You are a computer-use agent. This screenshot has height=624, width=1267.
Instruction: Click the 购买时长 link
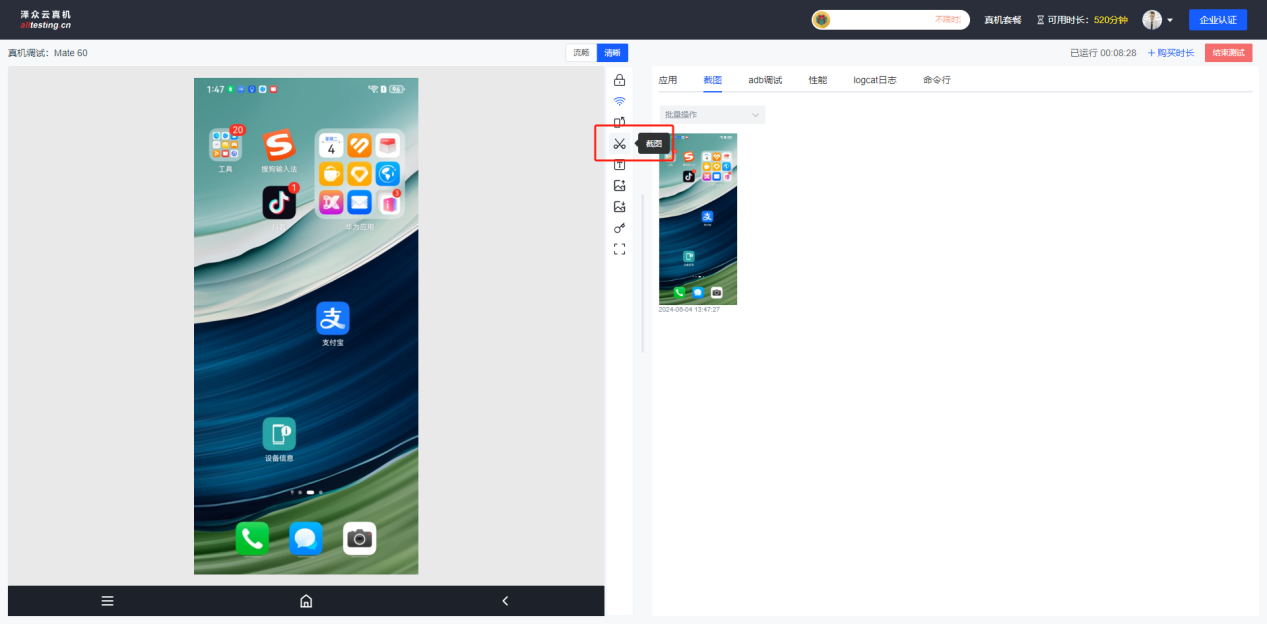[1170, 53]
